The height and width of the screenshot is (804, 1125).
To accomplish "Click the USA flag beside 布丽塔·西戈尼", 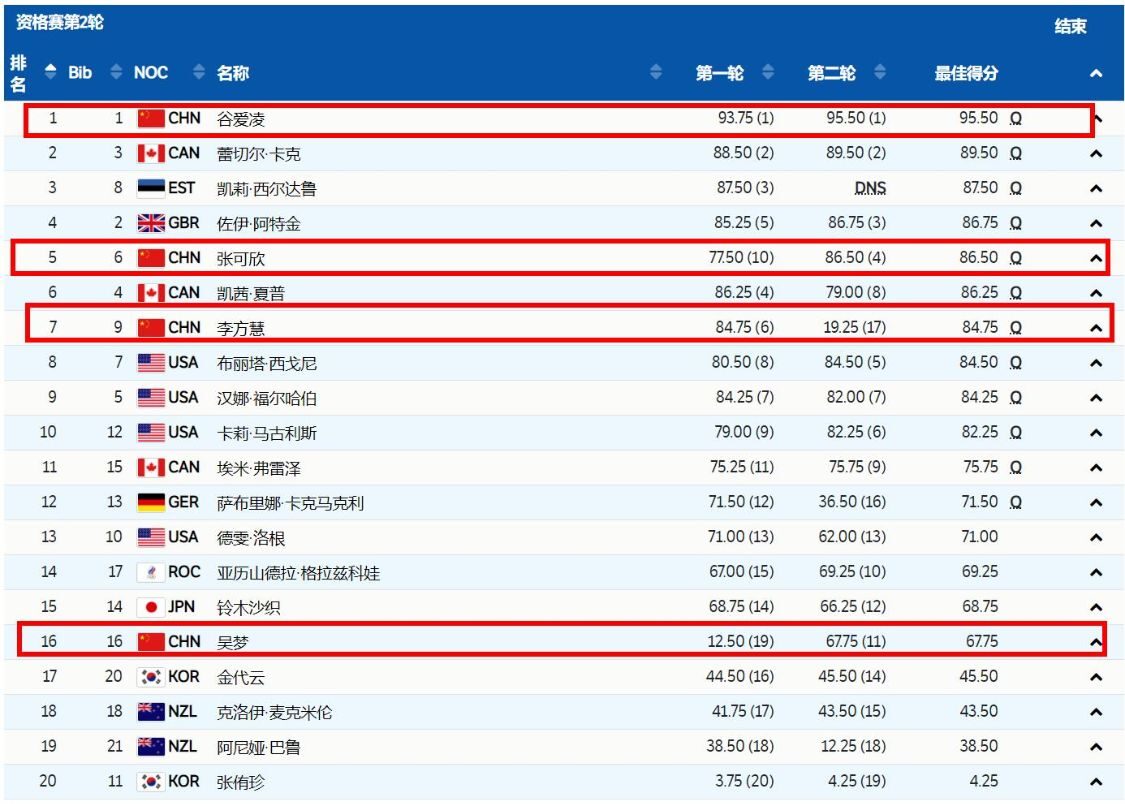I will pyautogui.click(x=150, y=362).
